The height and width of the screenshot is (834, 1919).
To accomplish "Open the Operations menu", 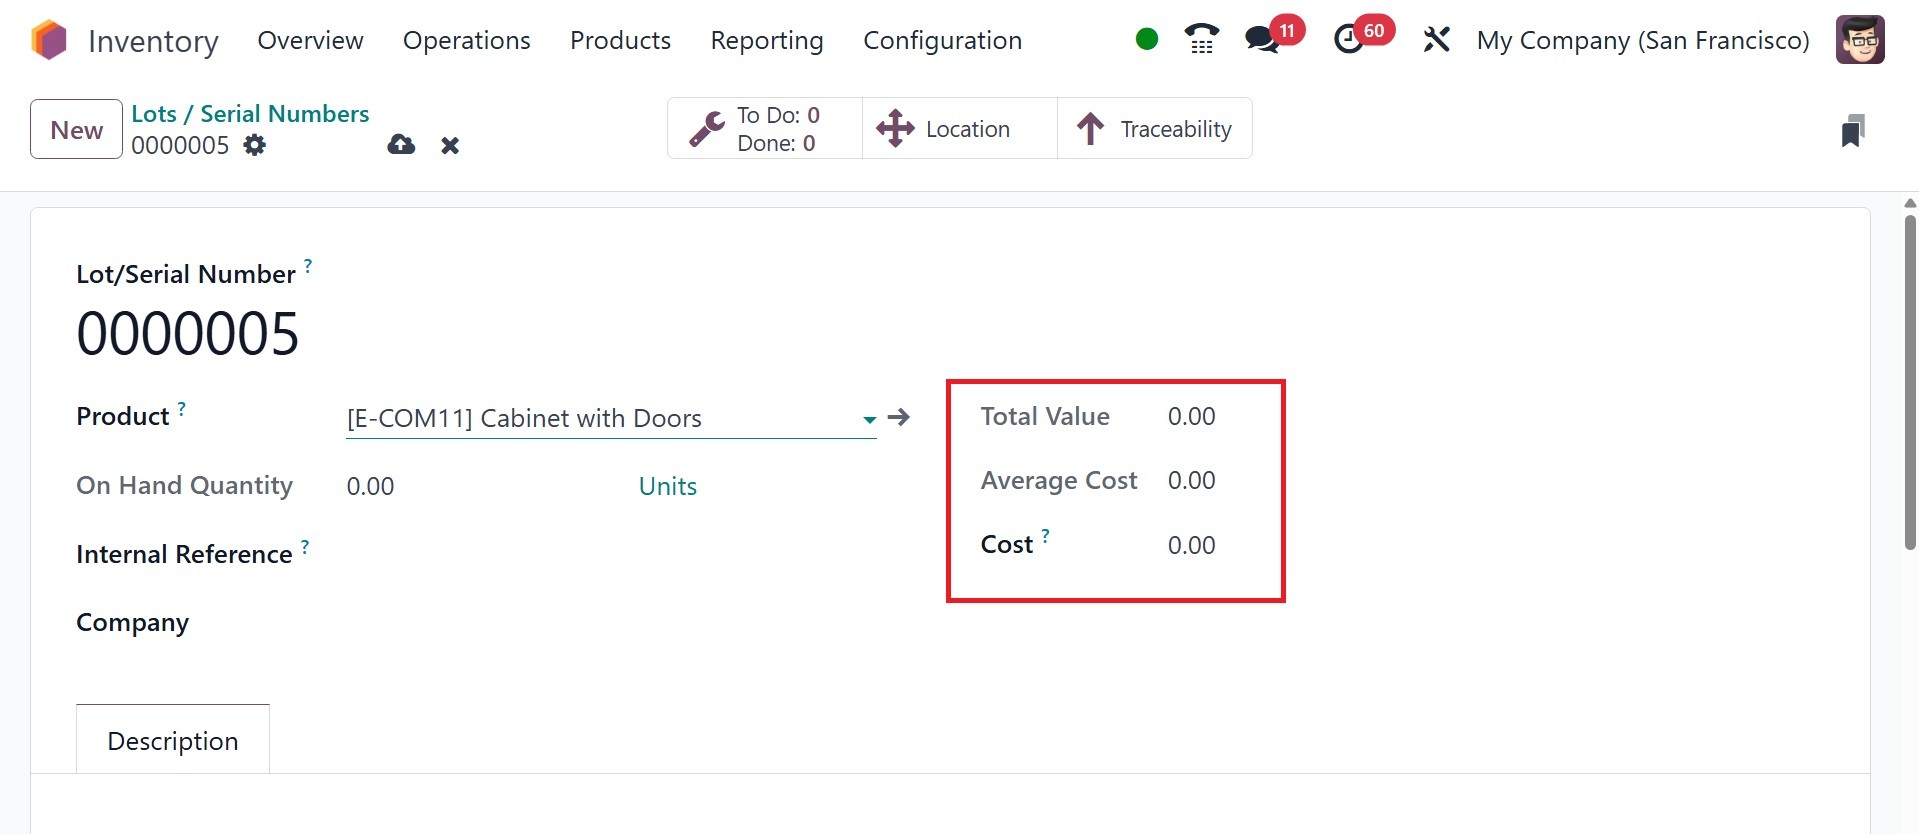I will [x=466, y=41].
